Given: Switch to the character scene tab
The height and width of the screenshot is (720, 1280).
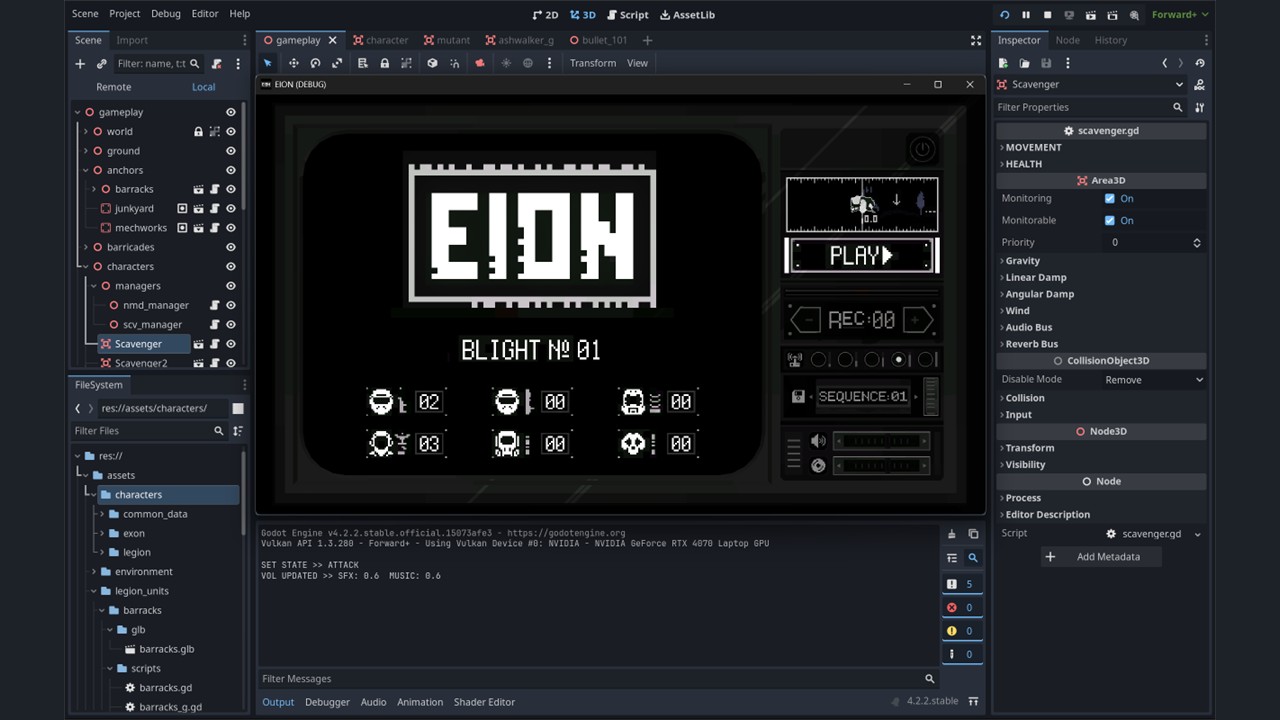Looking at the screenshot, I should pyautogui.click(x=387, y=40).
